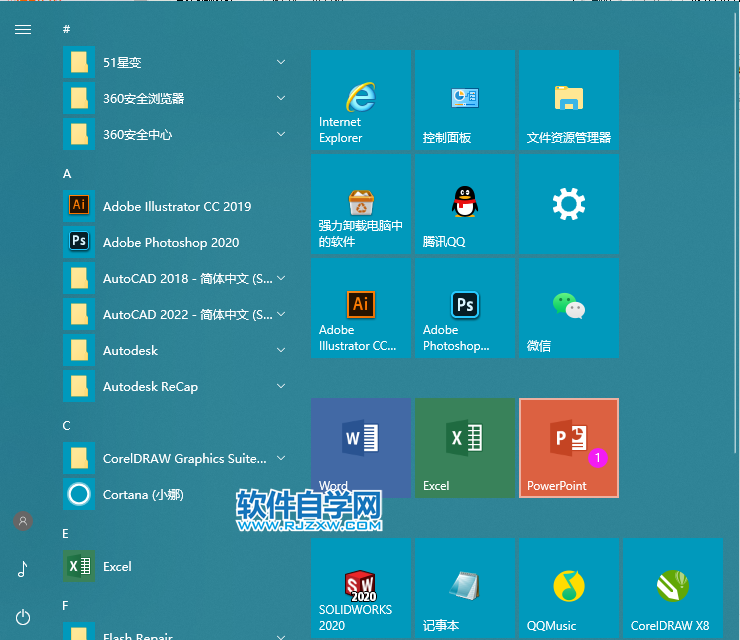The height and width of the screenshot is (640, 740).
Task: Open the QQMusic tile
Action: [568, 587]
